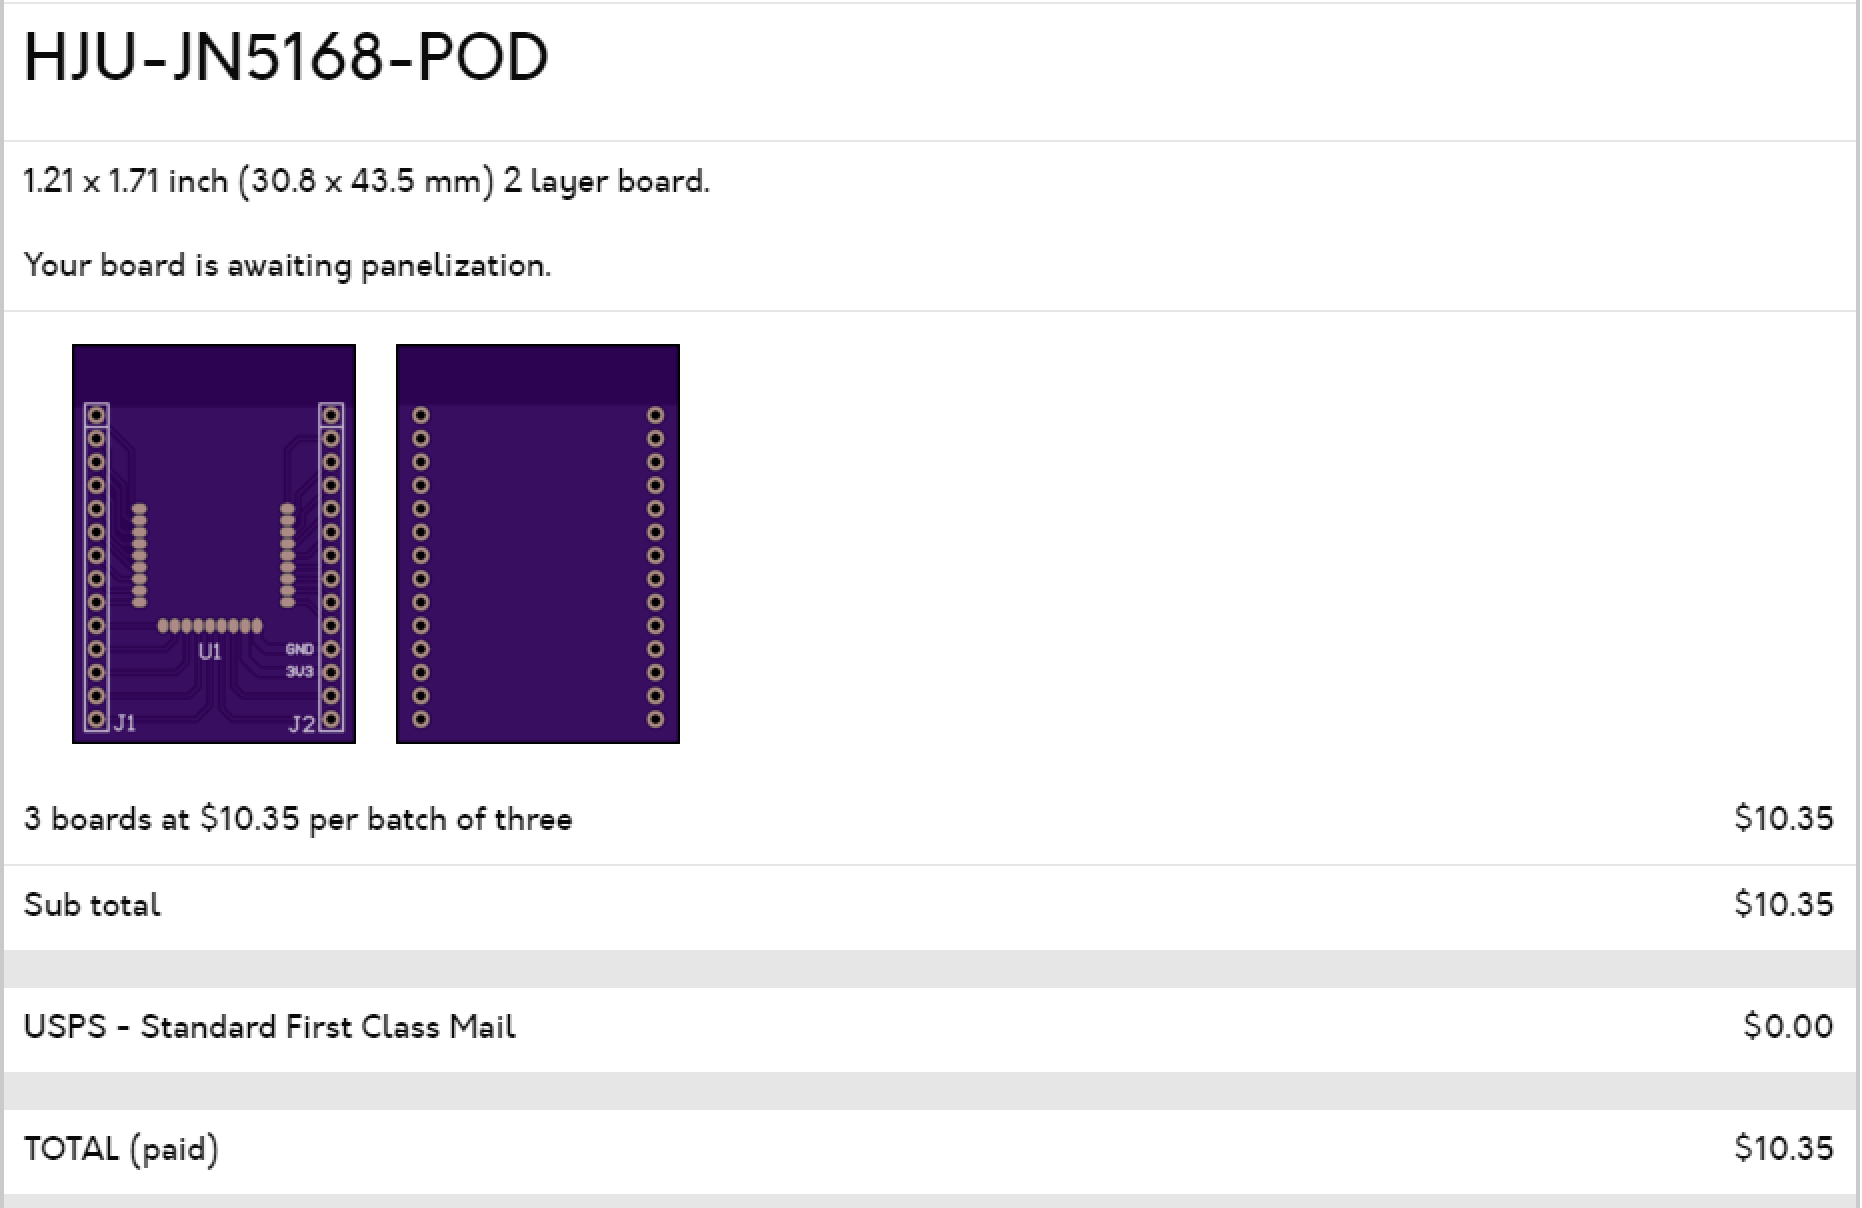Click the TOTAL paid amount $10.35
The image size is (1862, 1208).
click(x=1783, y=1149)
